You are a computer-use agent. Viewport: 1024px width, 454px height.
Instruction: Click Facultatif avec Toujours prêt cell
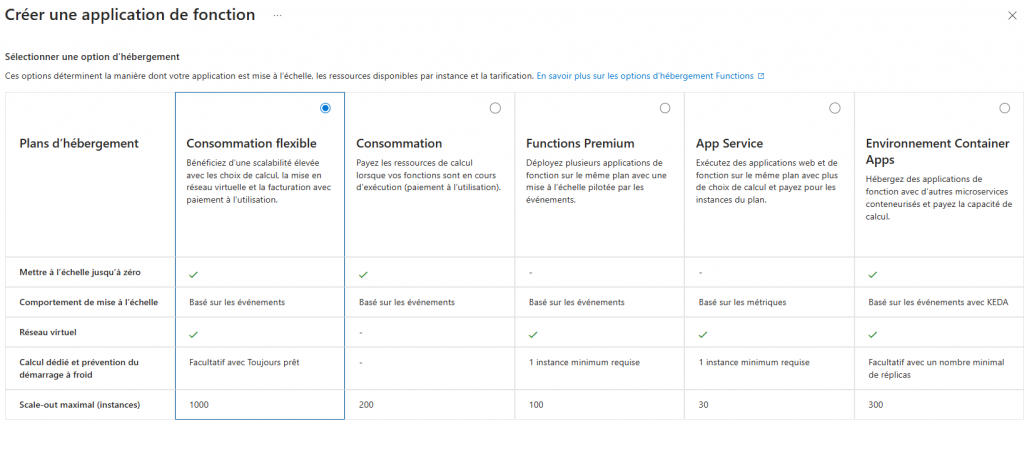244,363
